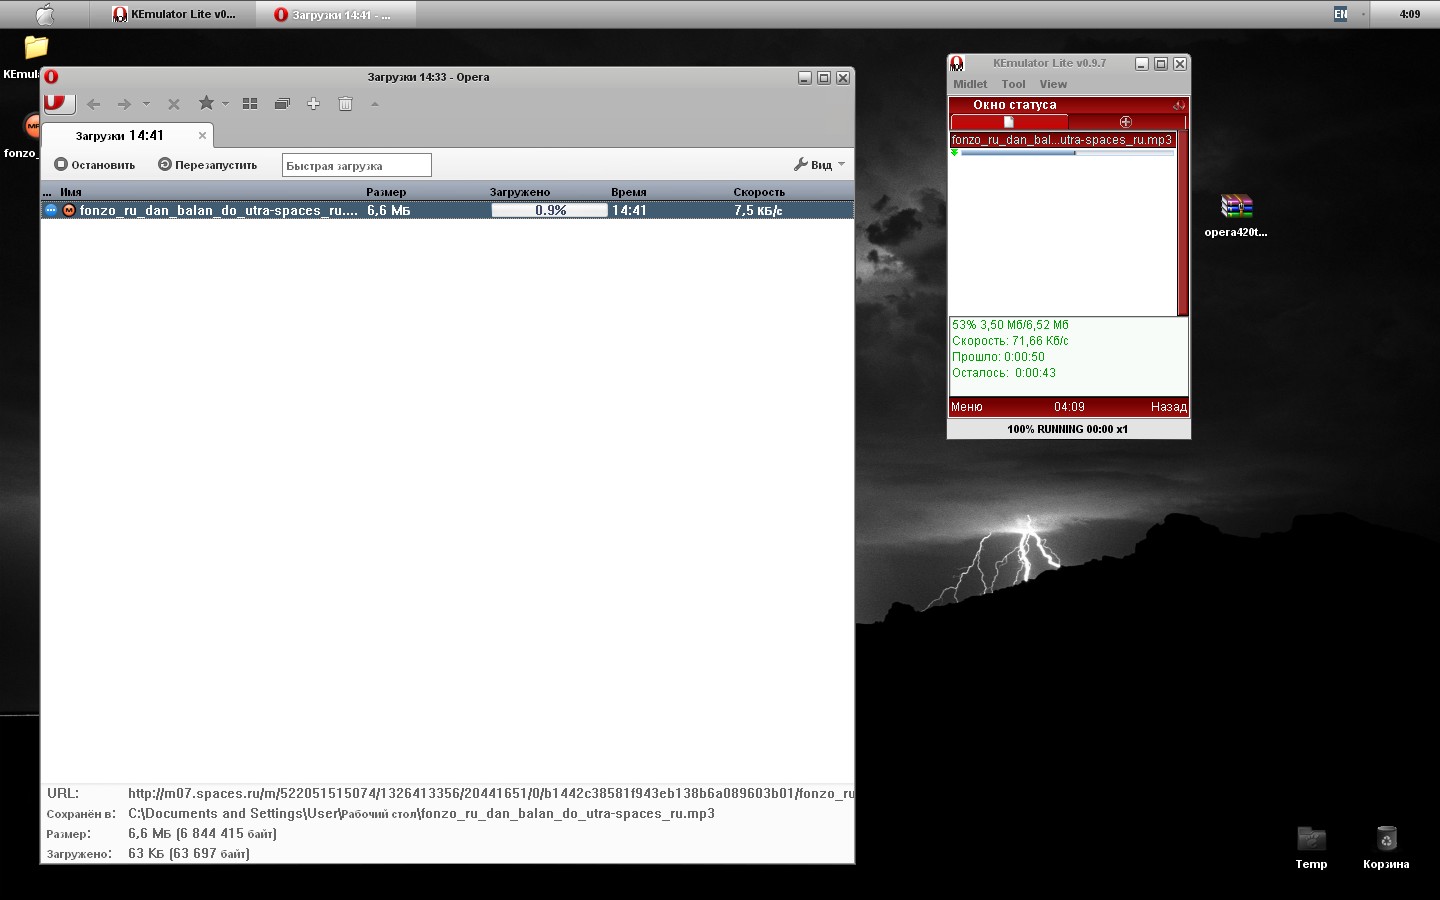Click the orange MP3 file icon in download row
The width and height of the screenshot is (1440, 900).
tap(69, 210)
